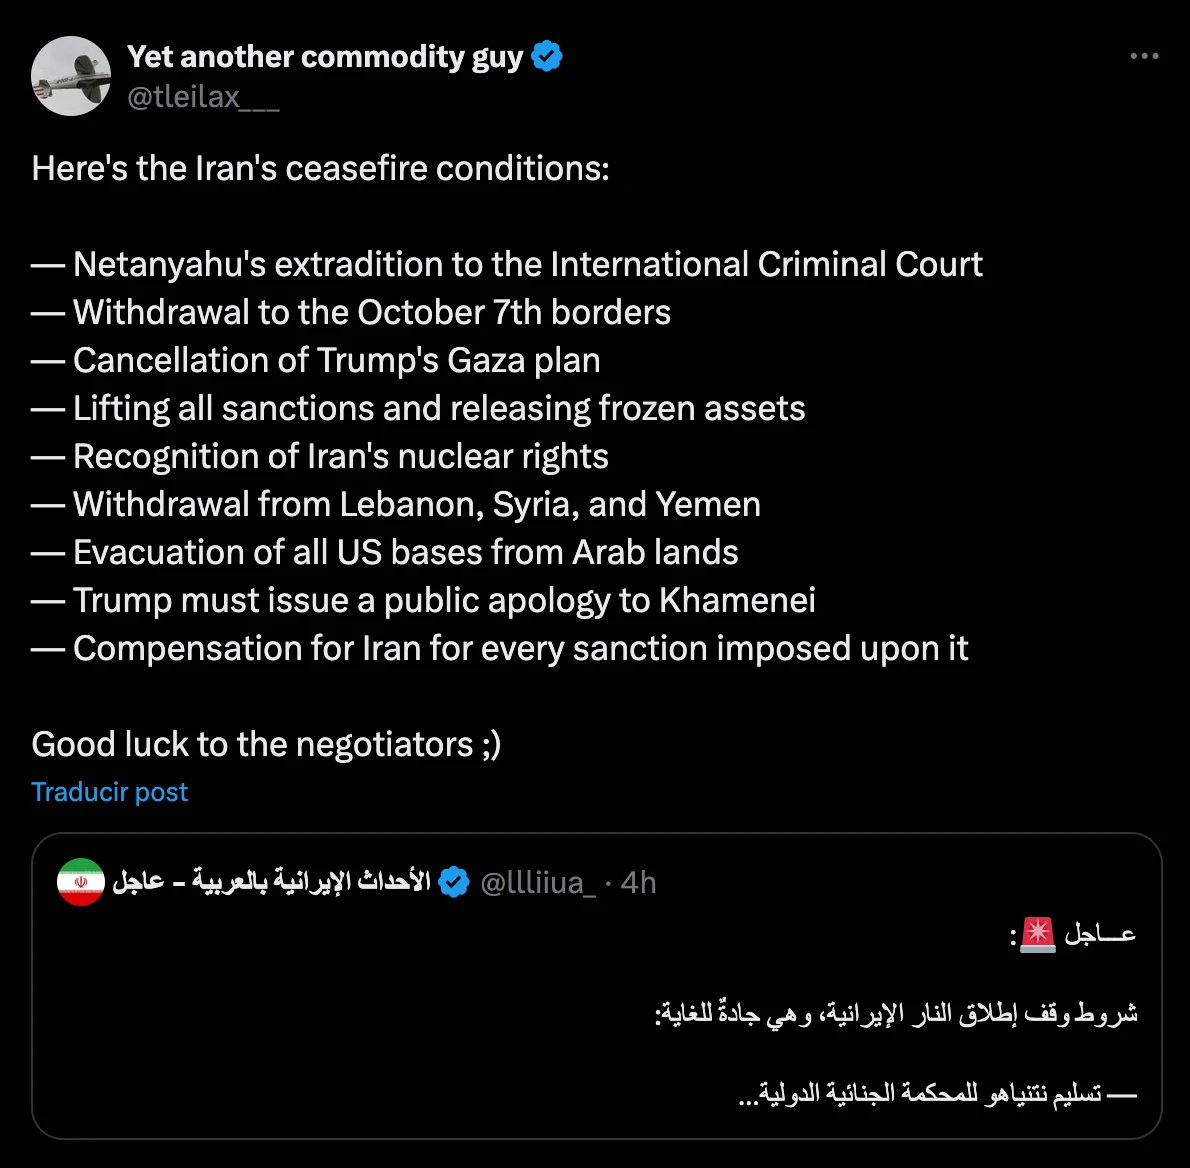Click the line about Netanyahu's extradition

coord(527,264)
